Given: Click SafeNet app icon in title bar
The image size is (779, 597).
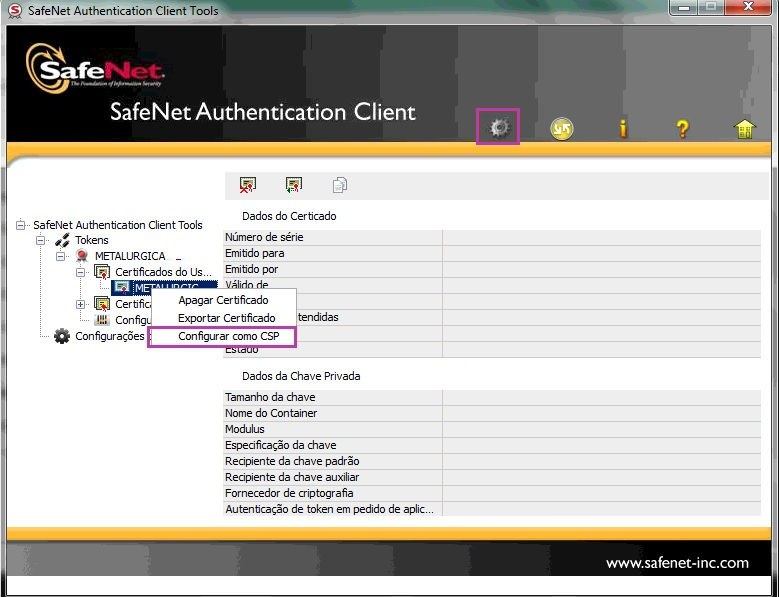Looking at the screenshot, I should click(x=15, y=10).
